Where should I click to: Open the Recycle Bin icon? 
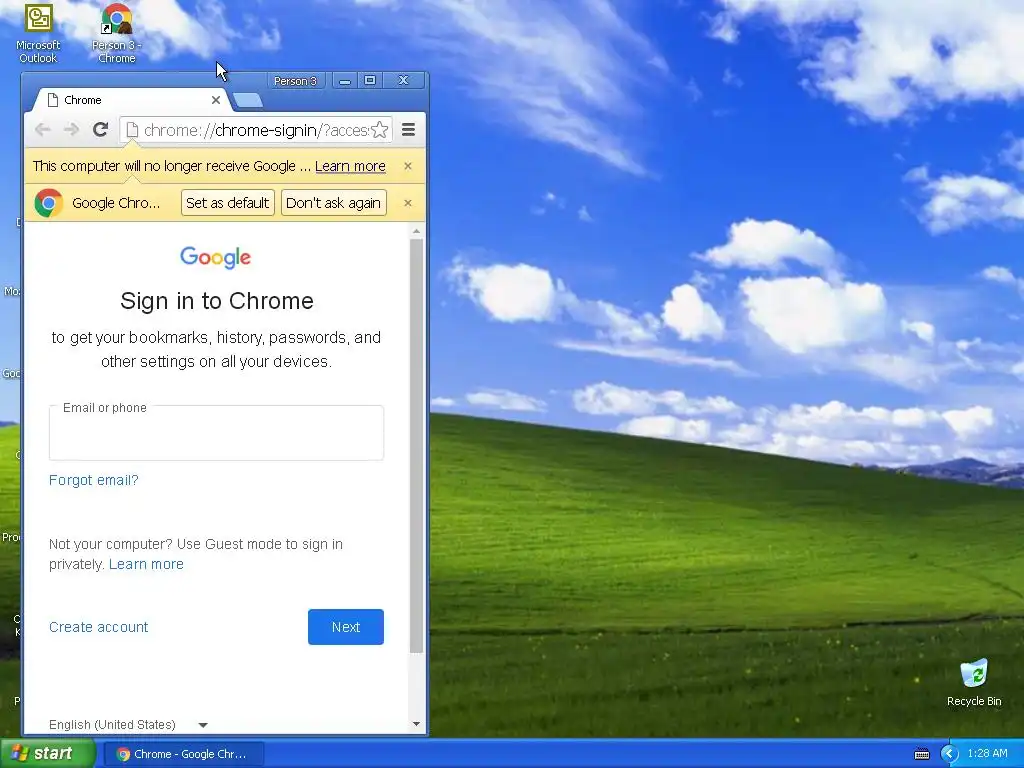pyautogui.click(x=974, y=683)
